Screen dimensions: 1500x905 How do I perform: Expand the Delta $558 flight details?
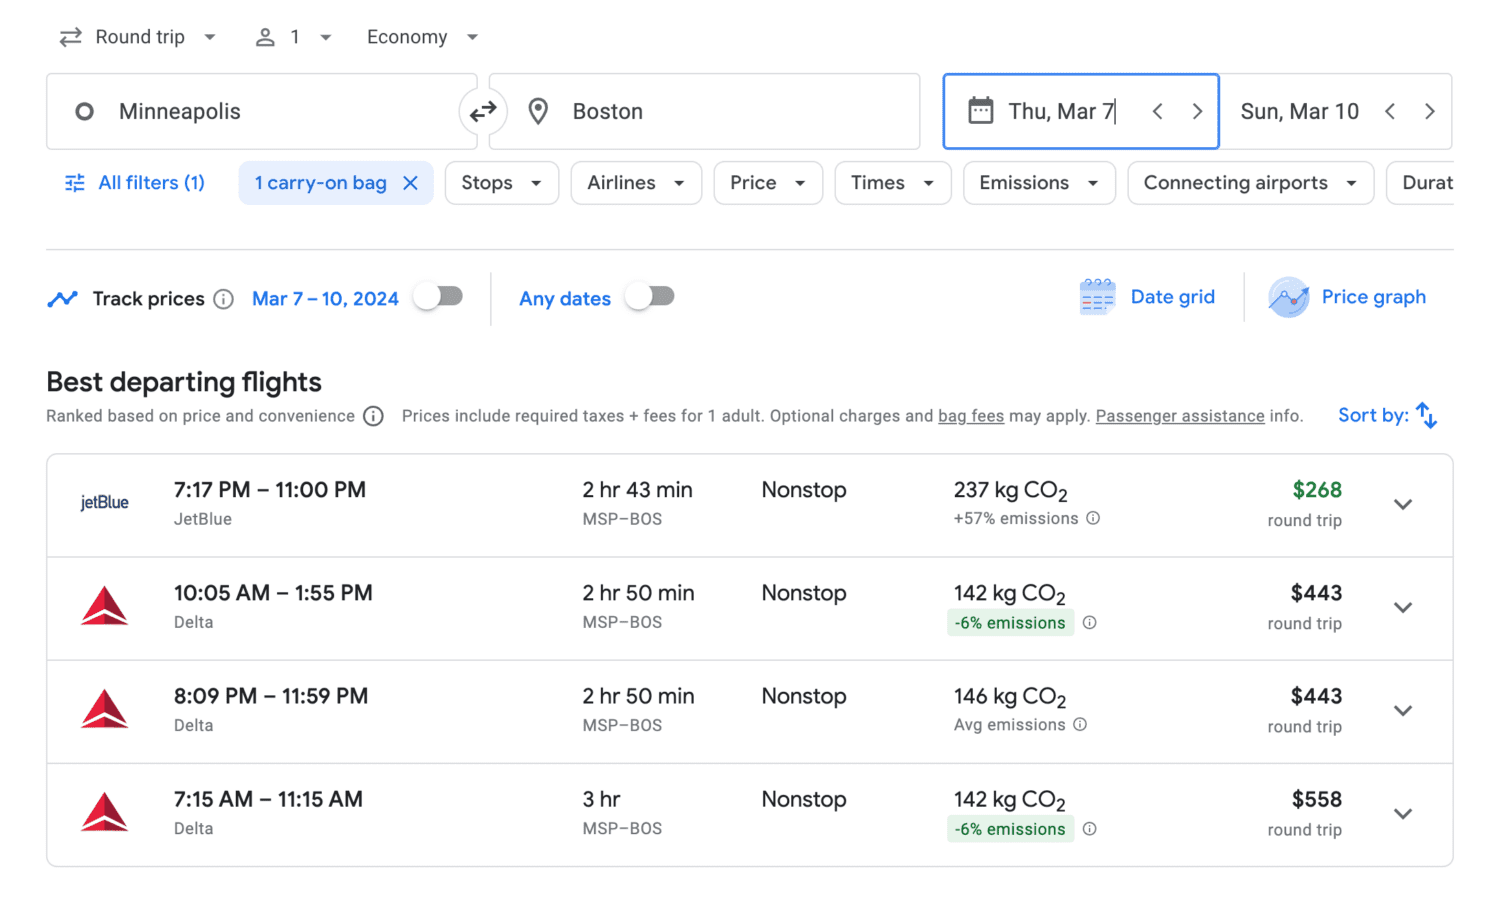pyautogui.click(x=1403, y=814)
